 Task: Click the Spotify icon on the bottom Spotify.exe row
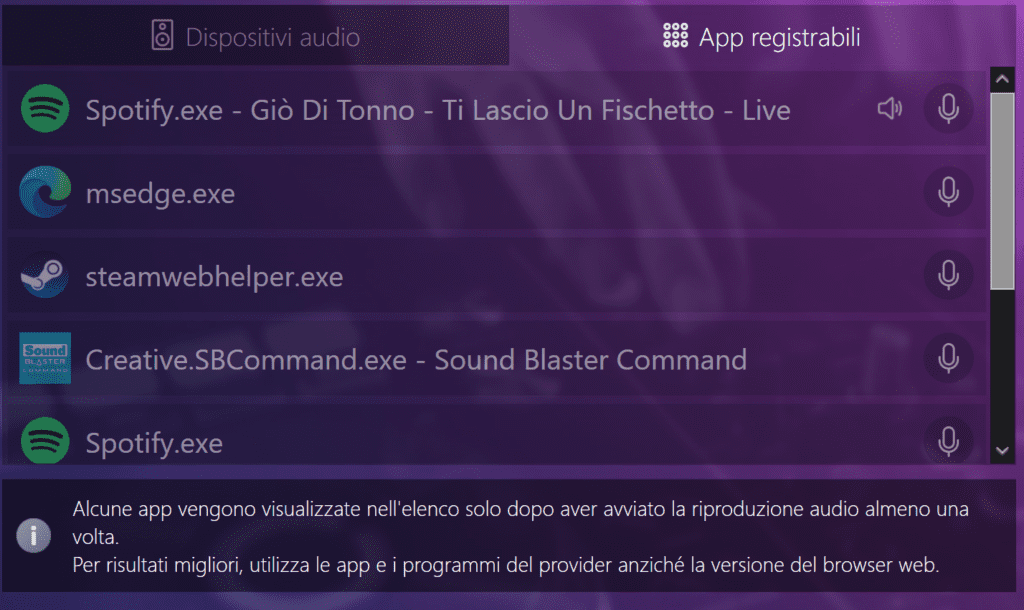45,441
